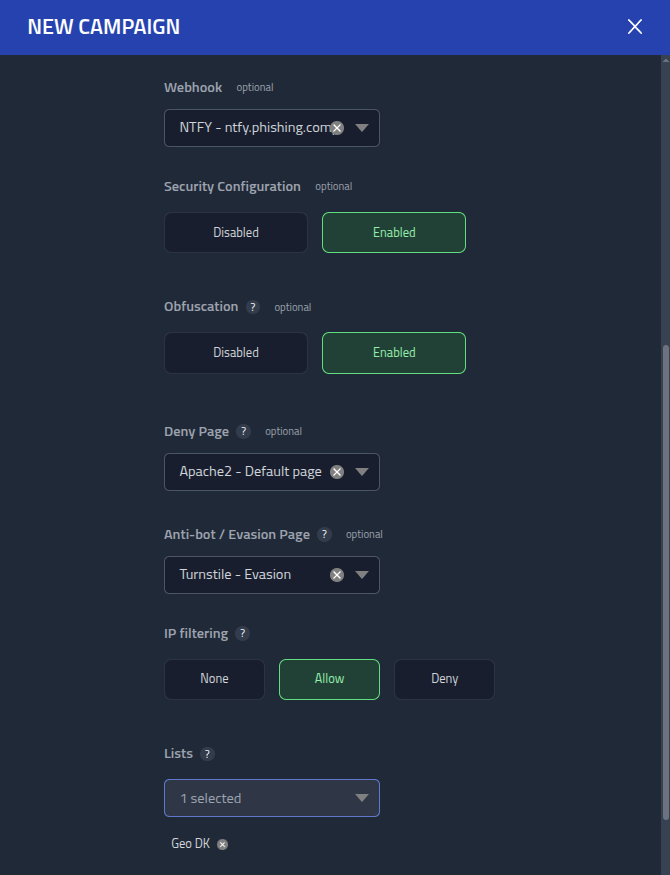
Task: Disable Security Configuration
Action: 235,232
